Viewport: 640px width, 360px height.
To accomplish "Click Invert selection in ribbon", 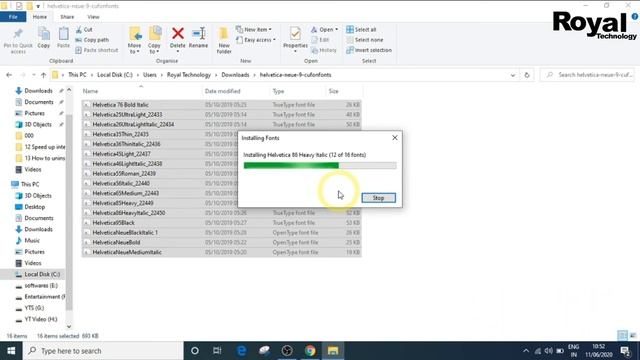I will pyautogui.click(x=369, y=50).
